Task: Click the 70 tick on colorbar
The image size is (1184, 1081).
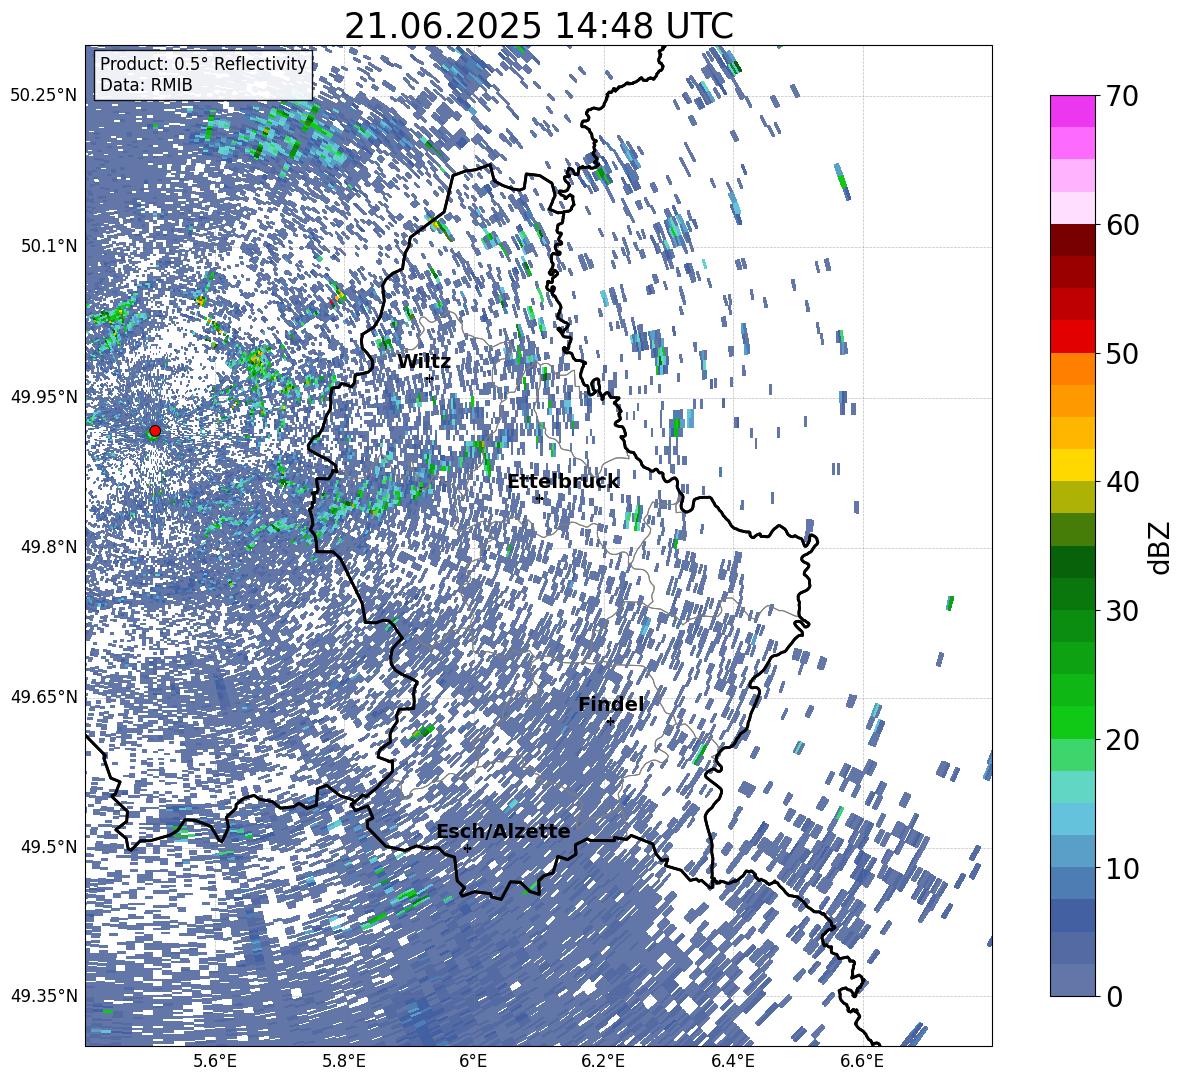Action: point(1122,97)
